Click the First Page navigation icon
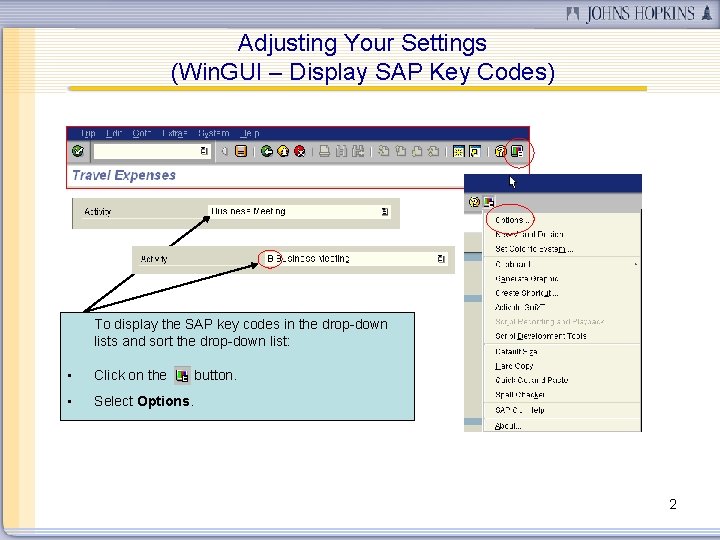 pyautogui.click(x=383, y=151)
